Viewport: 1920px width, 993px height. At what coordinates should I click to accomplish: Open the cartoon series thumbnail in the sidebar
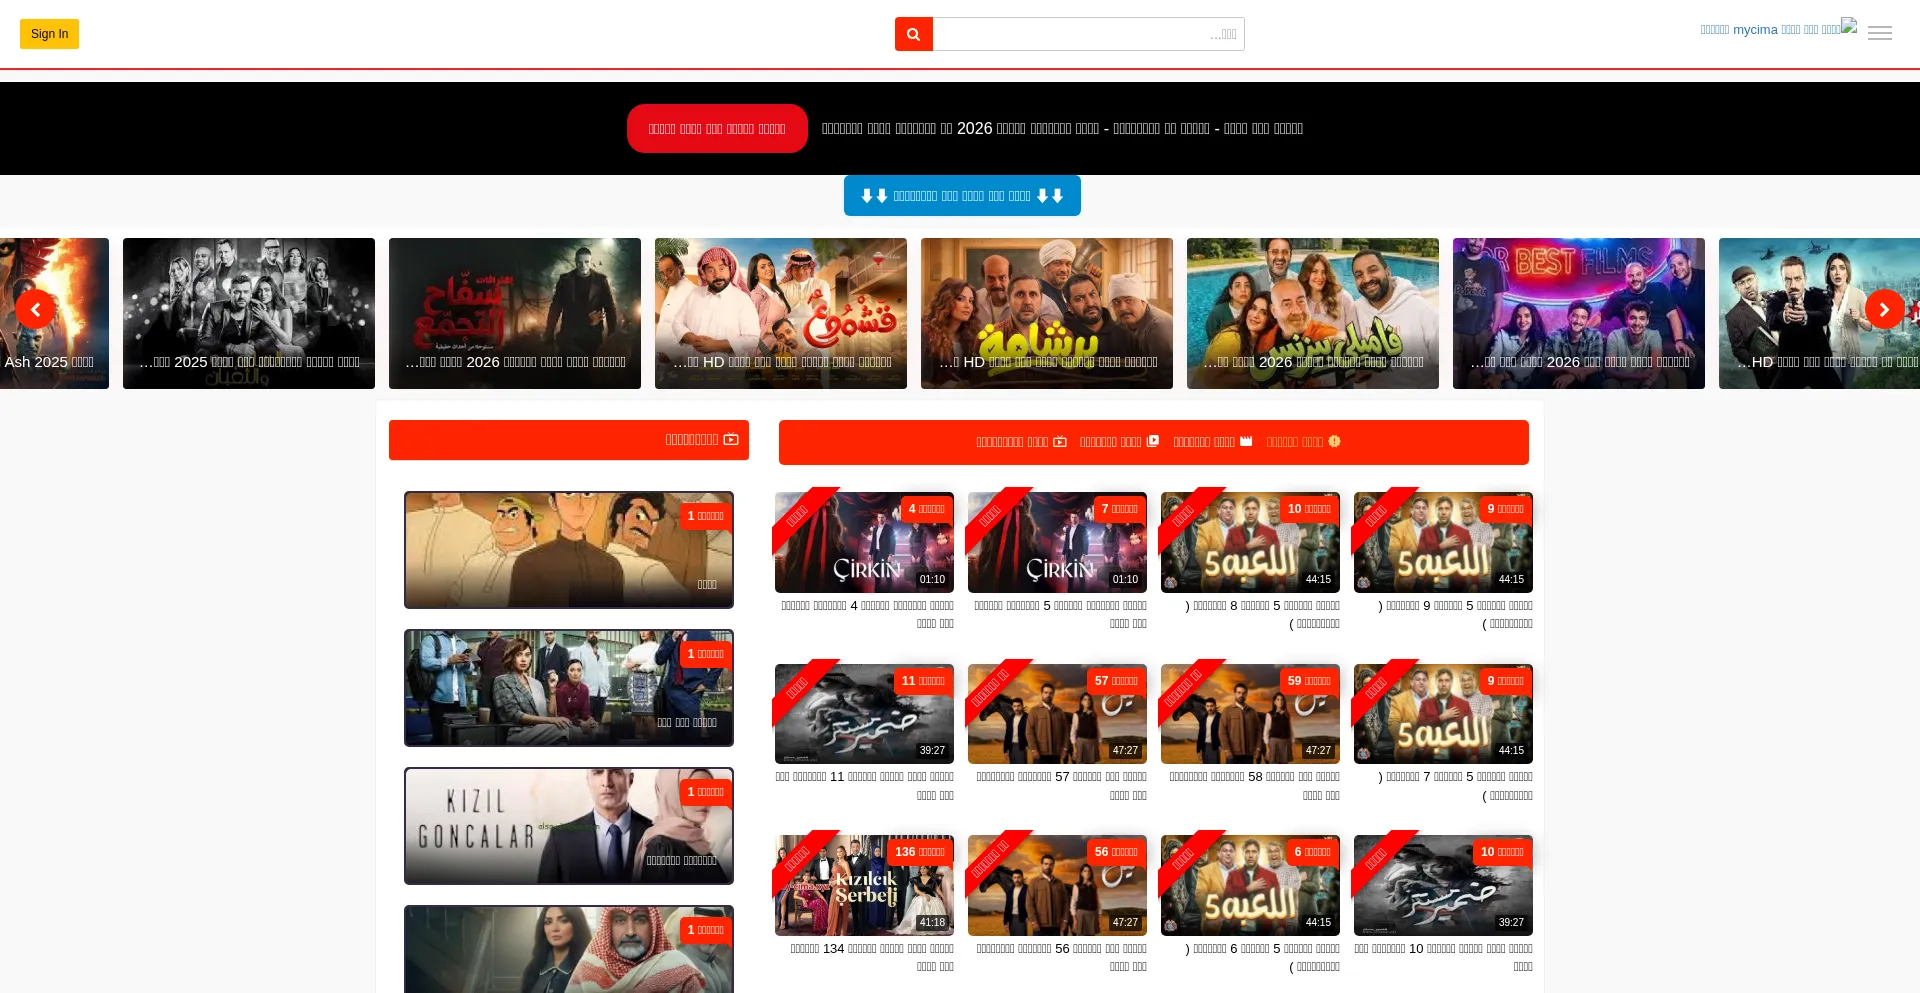569,550
